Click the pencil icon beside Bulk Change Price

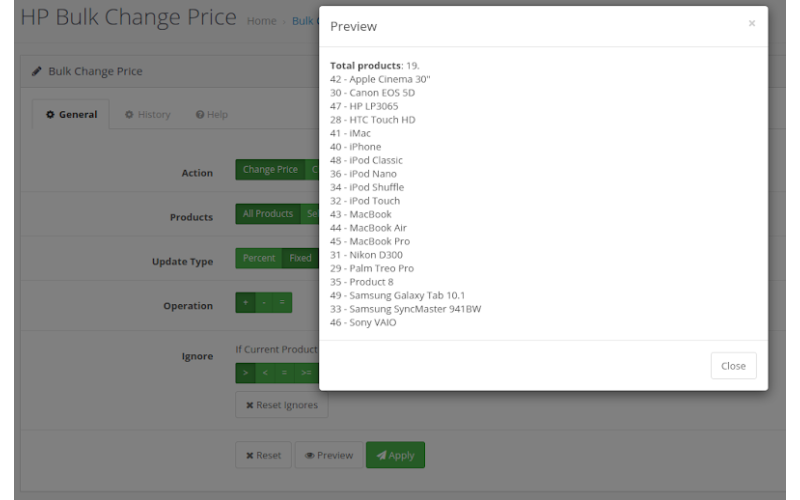(36, 71)
